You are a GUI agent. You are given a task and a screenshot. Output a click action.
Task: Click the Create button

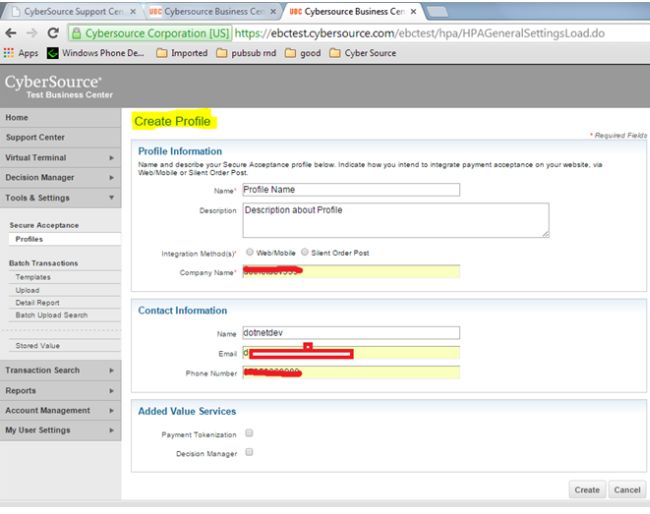pyautogui.click(x=587, y=490)
